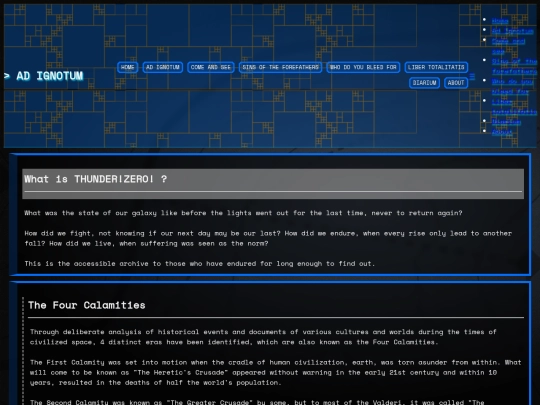Open SINS OF THE FOREFATHERS nav button
The height and width of the screenshot is (405, 540).
click(x=280, y=67)
